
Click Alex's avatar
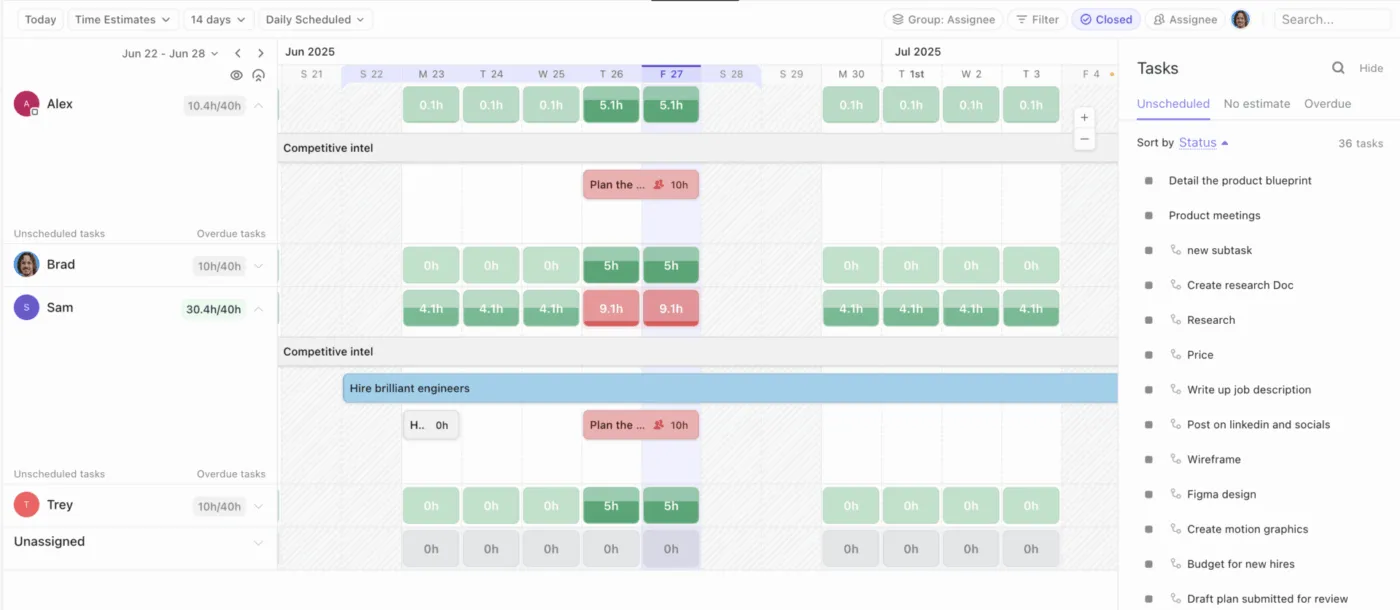[x=27, y=104]
